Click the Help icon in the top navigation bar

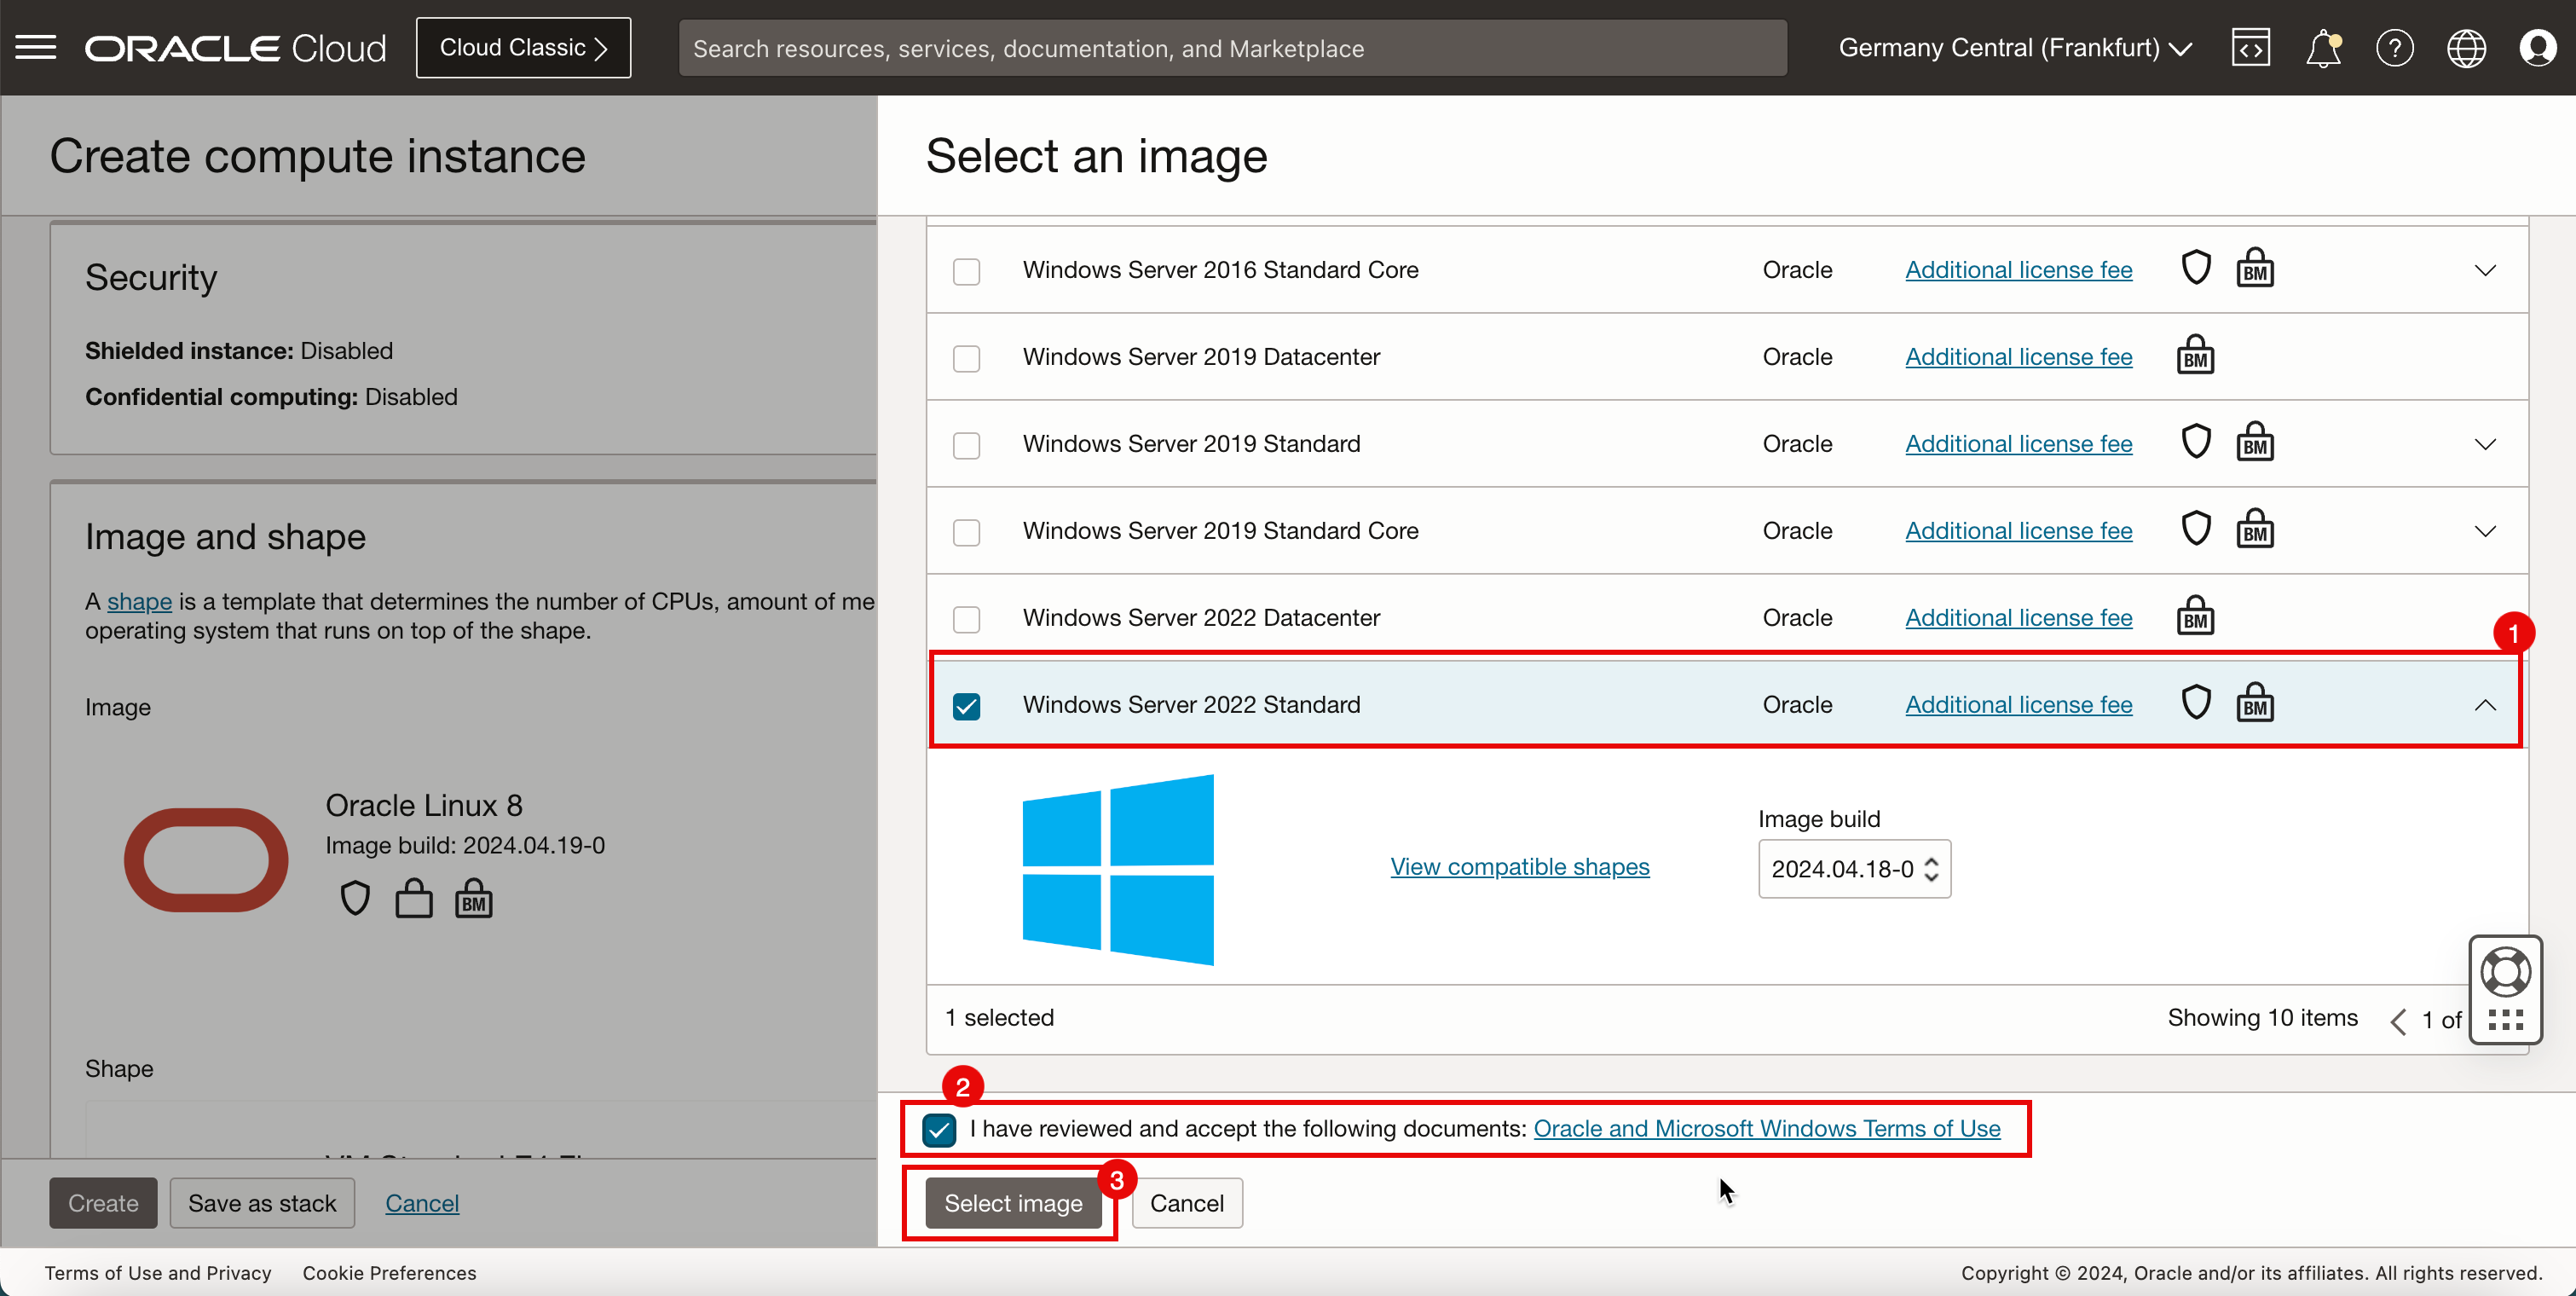[x=2394, y=48]
